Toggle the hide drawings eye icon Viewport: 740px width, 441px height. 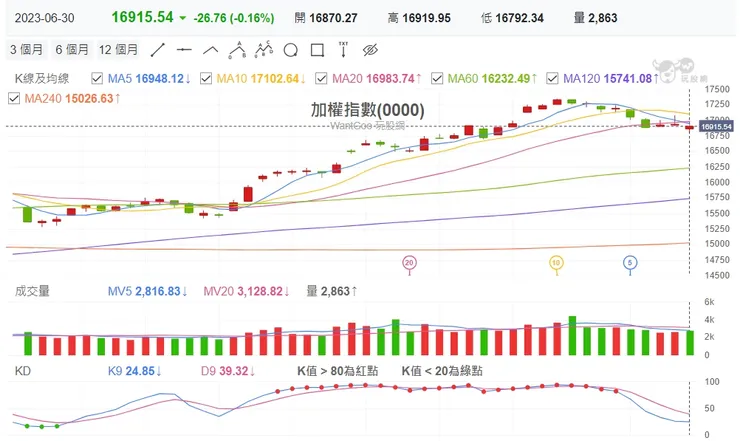pos(370,50)
